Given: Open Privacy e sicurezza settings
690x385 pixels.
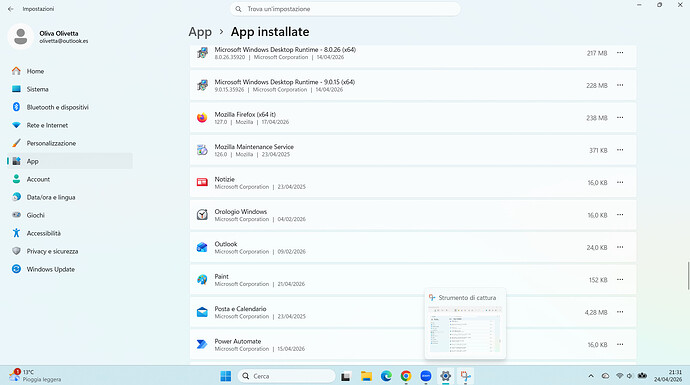Looking at the screenshot, I should coord(70,251).
